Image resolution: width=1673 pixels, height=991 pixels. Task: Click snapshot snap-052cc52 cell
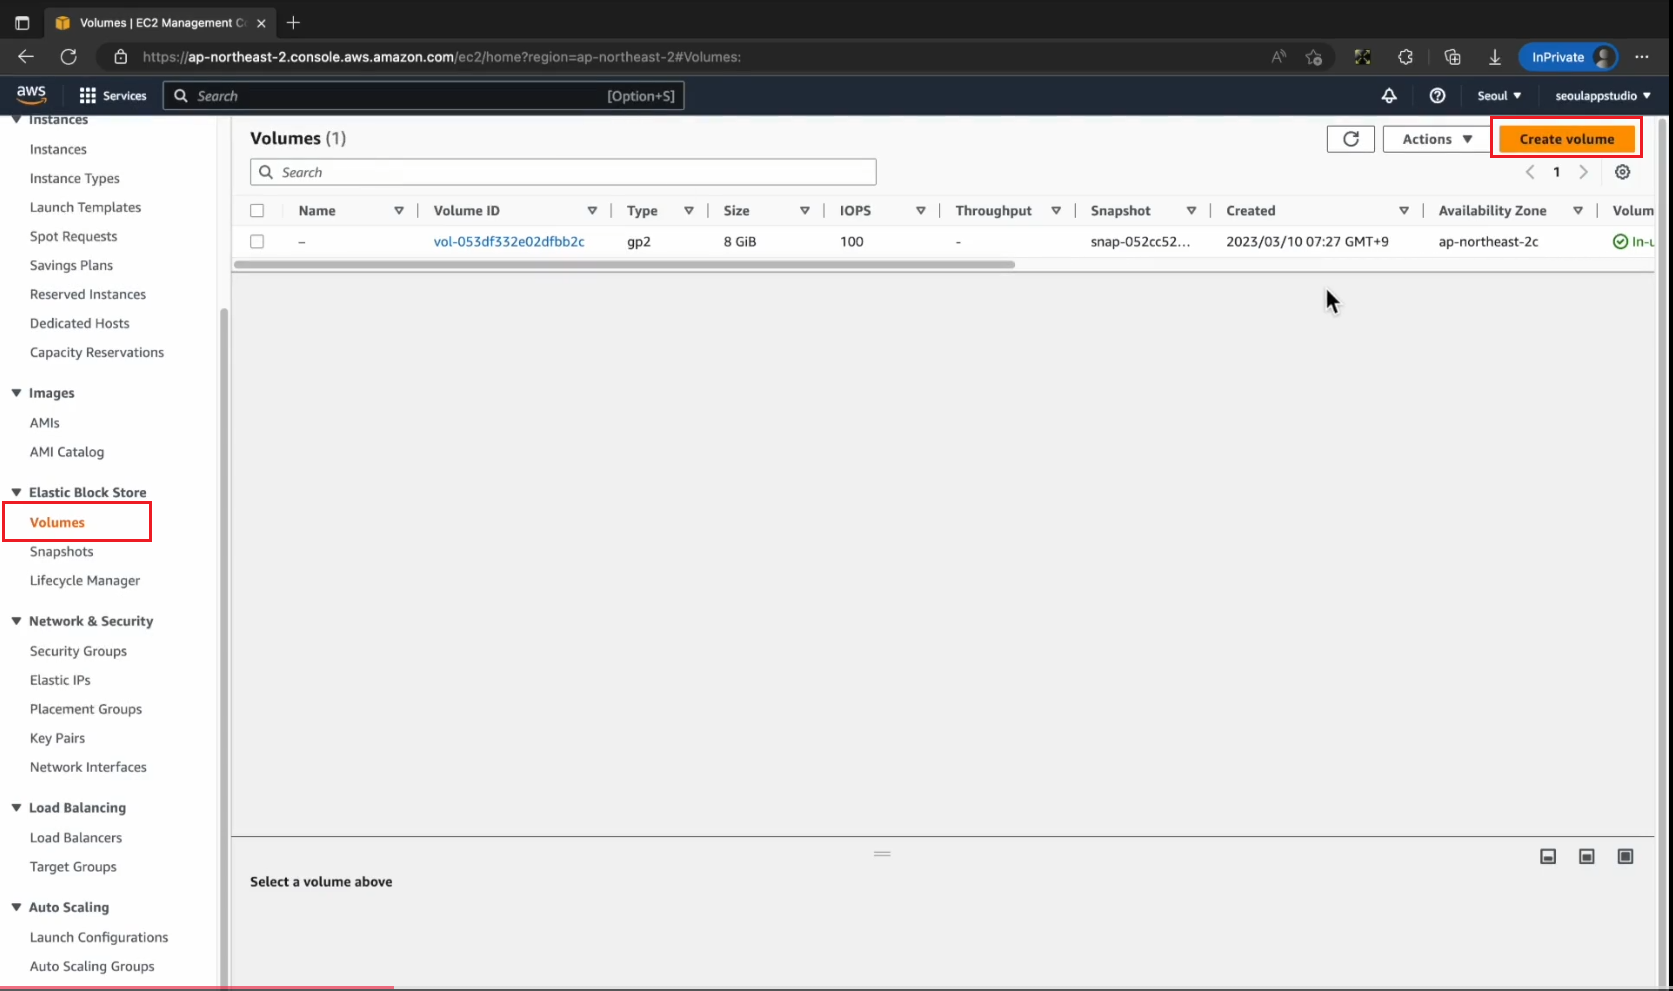(x=1140, y=242)
